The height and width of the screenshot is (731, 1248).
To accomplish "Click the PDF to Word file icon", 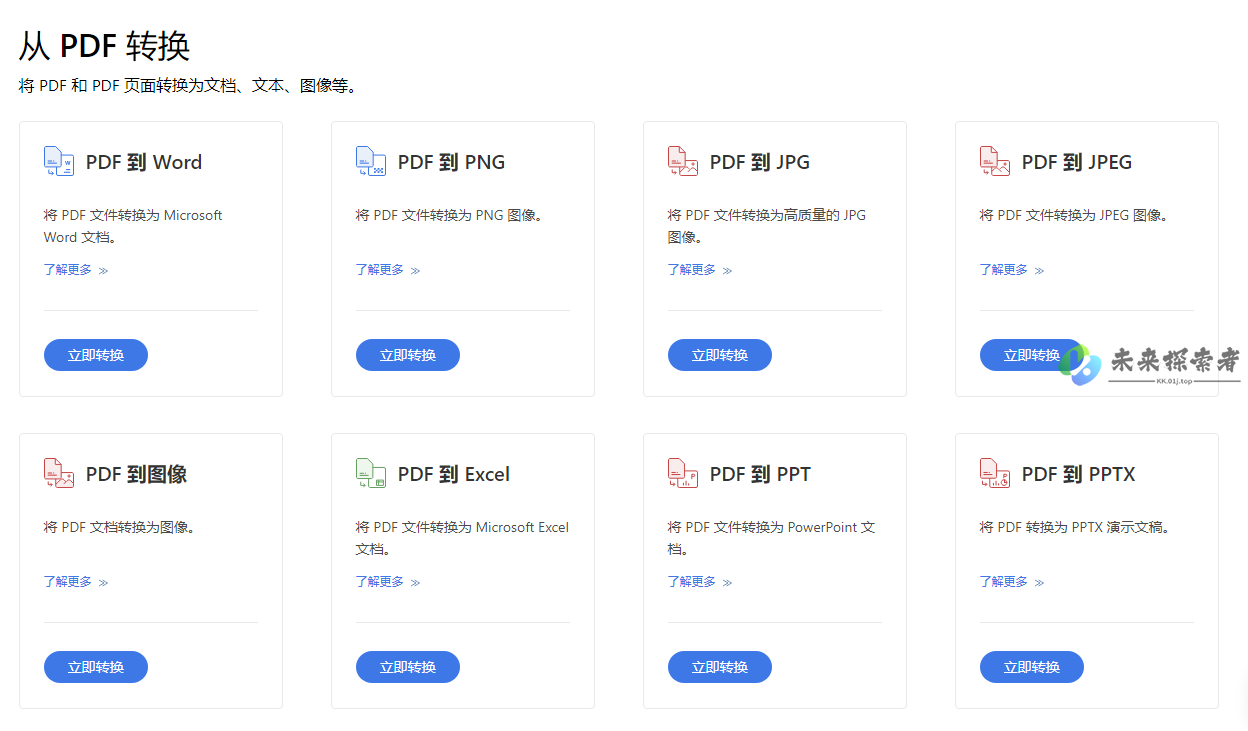I will 59,162.
